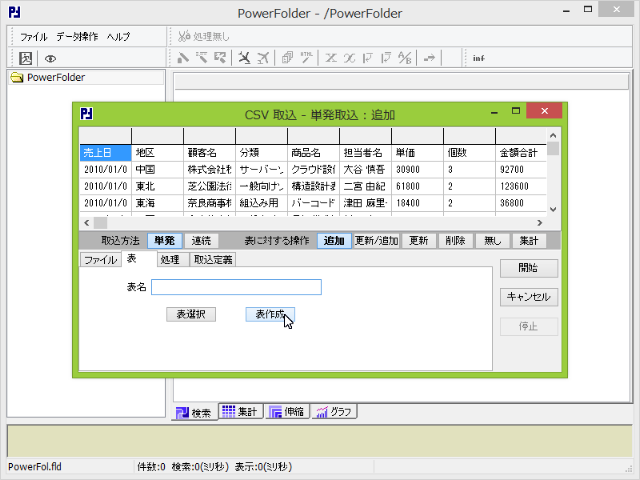Open the ファイル menu
The height and width of the screenshot is (480, 640).
34,36
